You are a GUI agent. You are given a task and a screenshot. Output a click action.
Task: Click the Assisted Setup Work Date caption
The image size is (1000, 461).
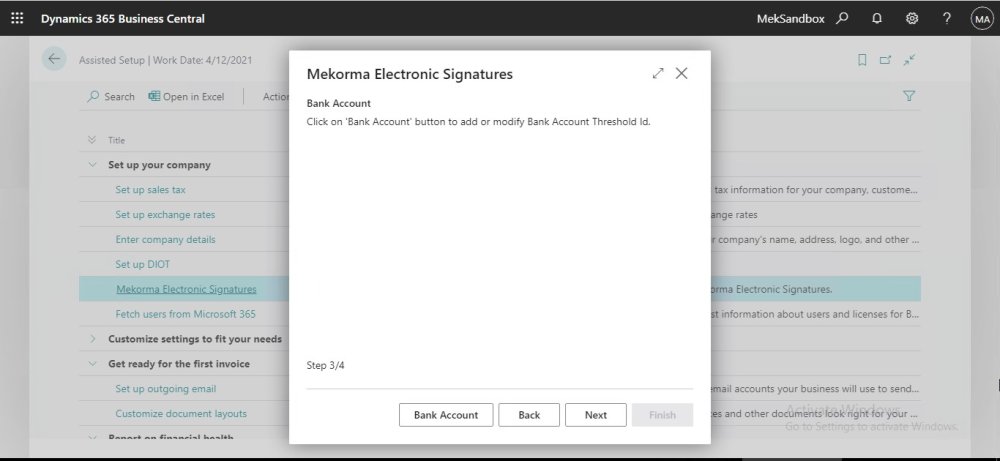(166, 60)
